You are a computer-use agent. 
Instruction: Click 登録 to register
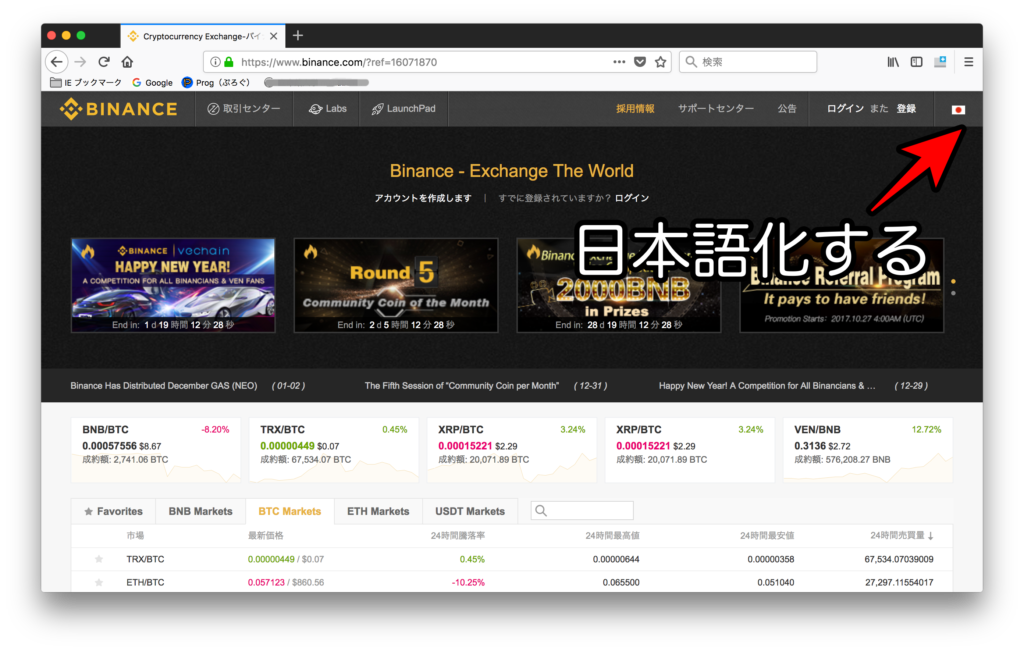(x=906, y=108)
